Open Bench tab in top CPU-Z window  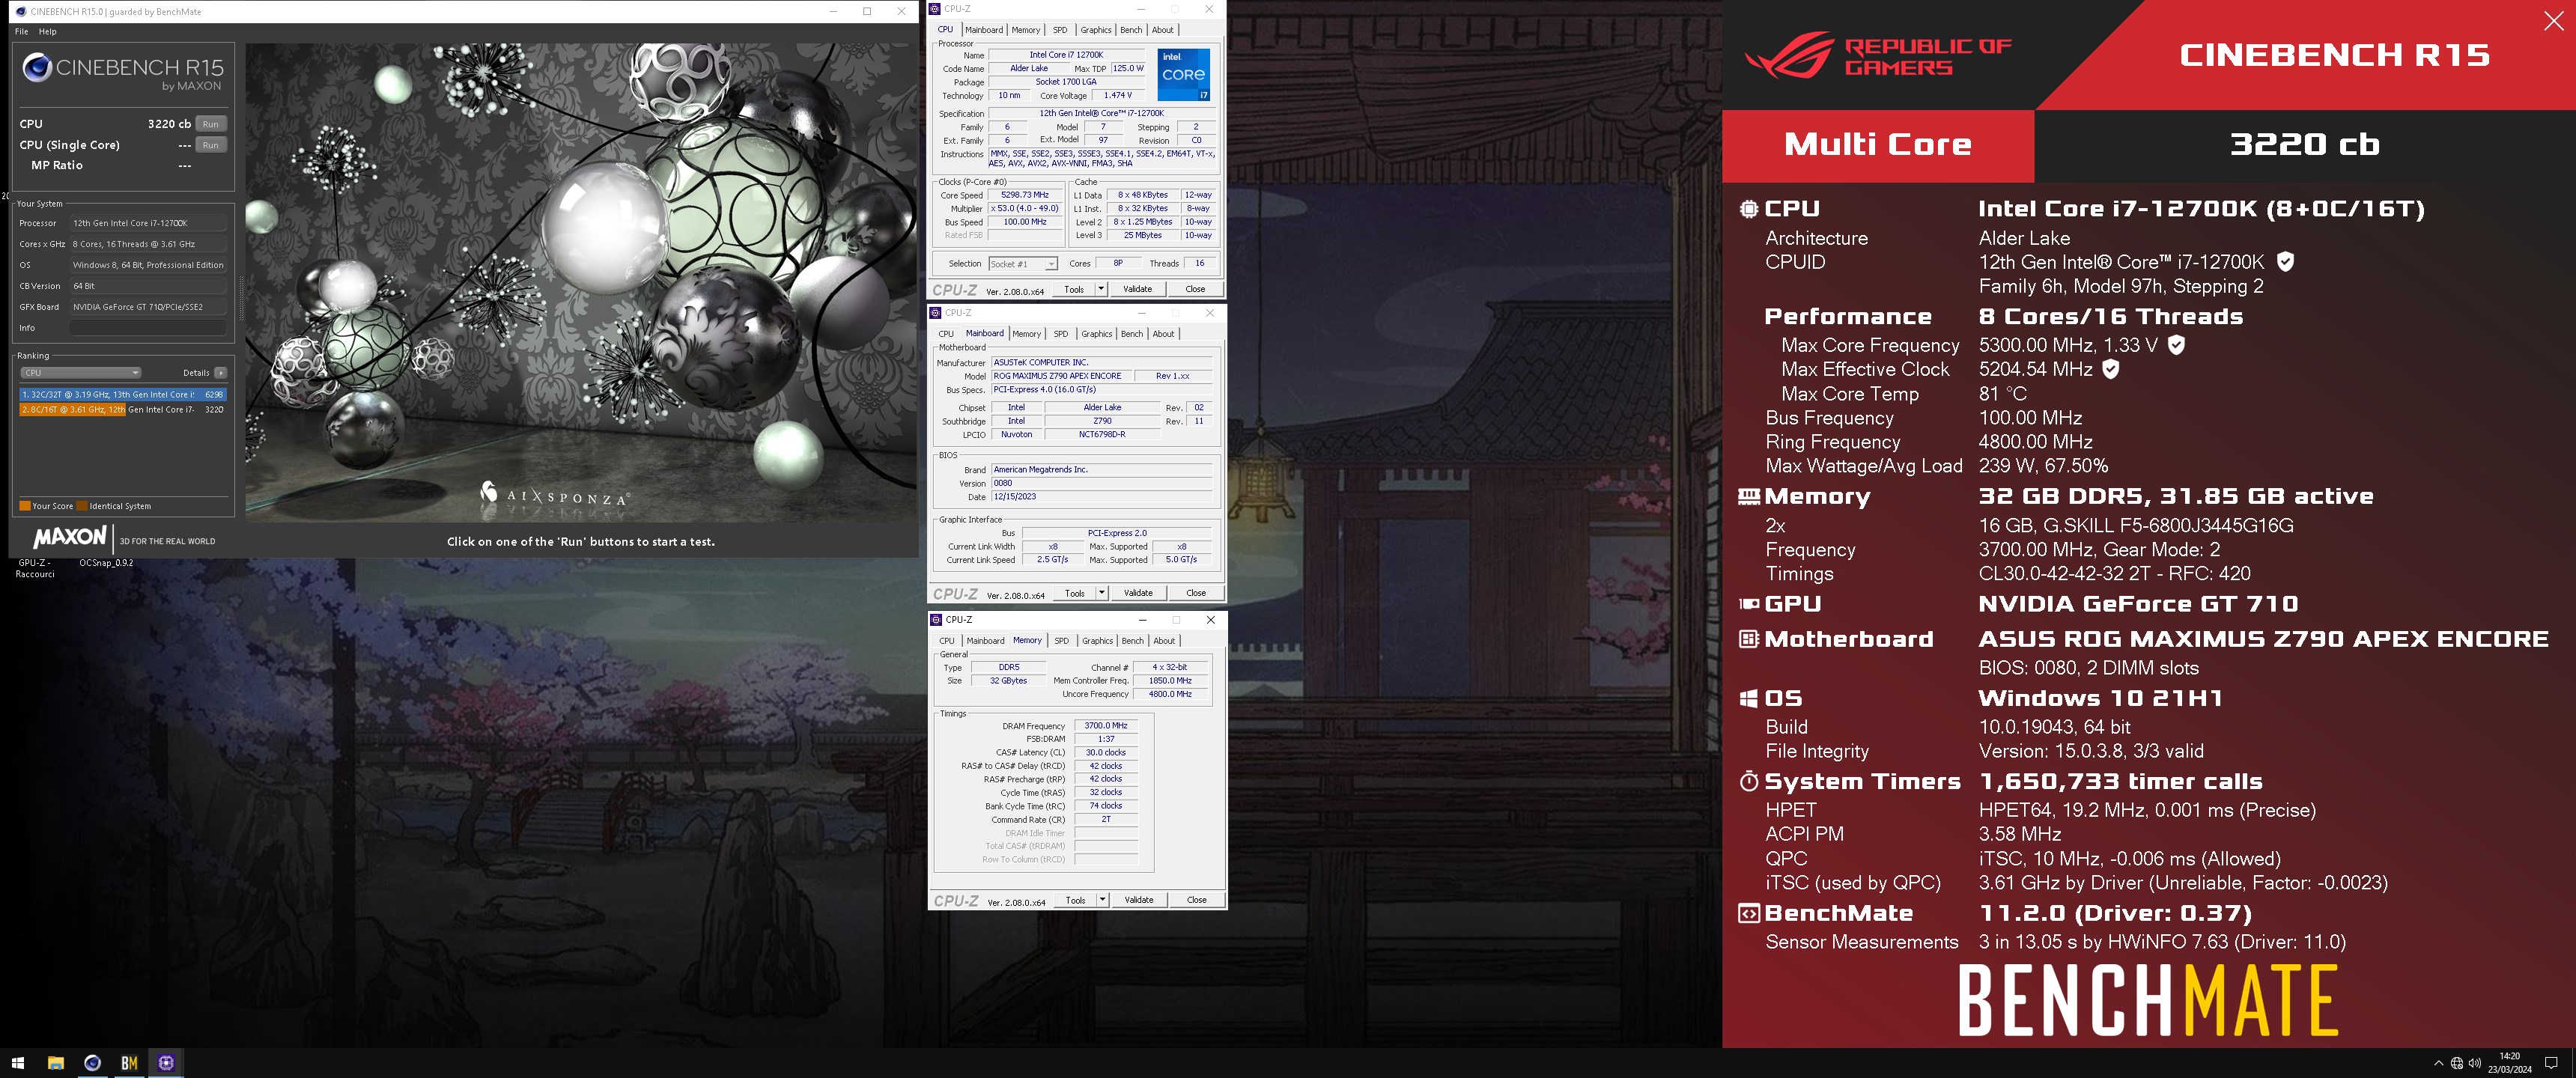pyautogui.click(x=1131, y=30)
